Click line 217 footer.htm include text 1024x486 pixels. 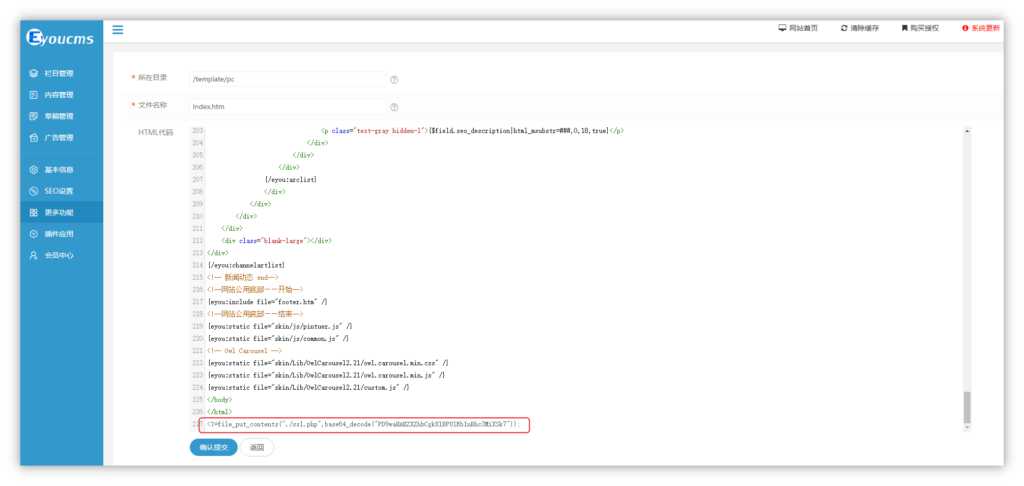click(267, 302)
